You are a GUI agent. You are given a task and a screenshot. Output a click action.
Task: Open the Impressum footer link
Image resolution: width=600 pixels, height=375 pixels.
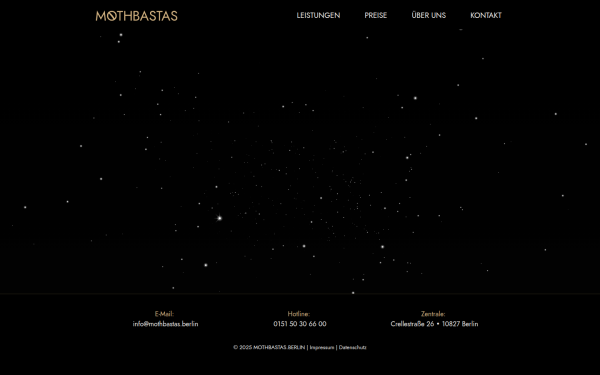(x=322, y=347)
